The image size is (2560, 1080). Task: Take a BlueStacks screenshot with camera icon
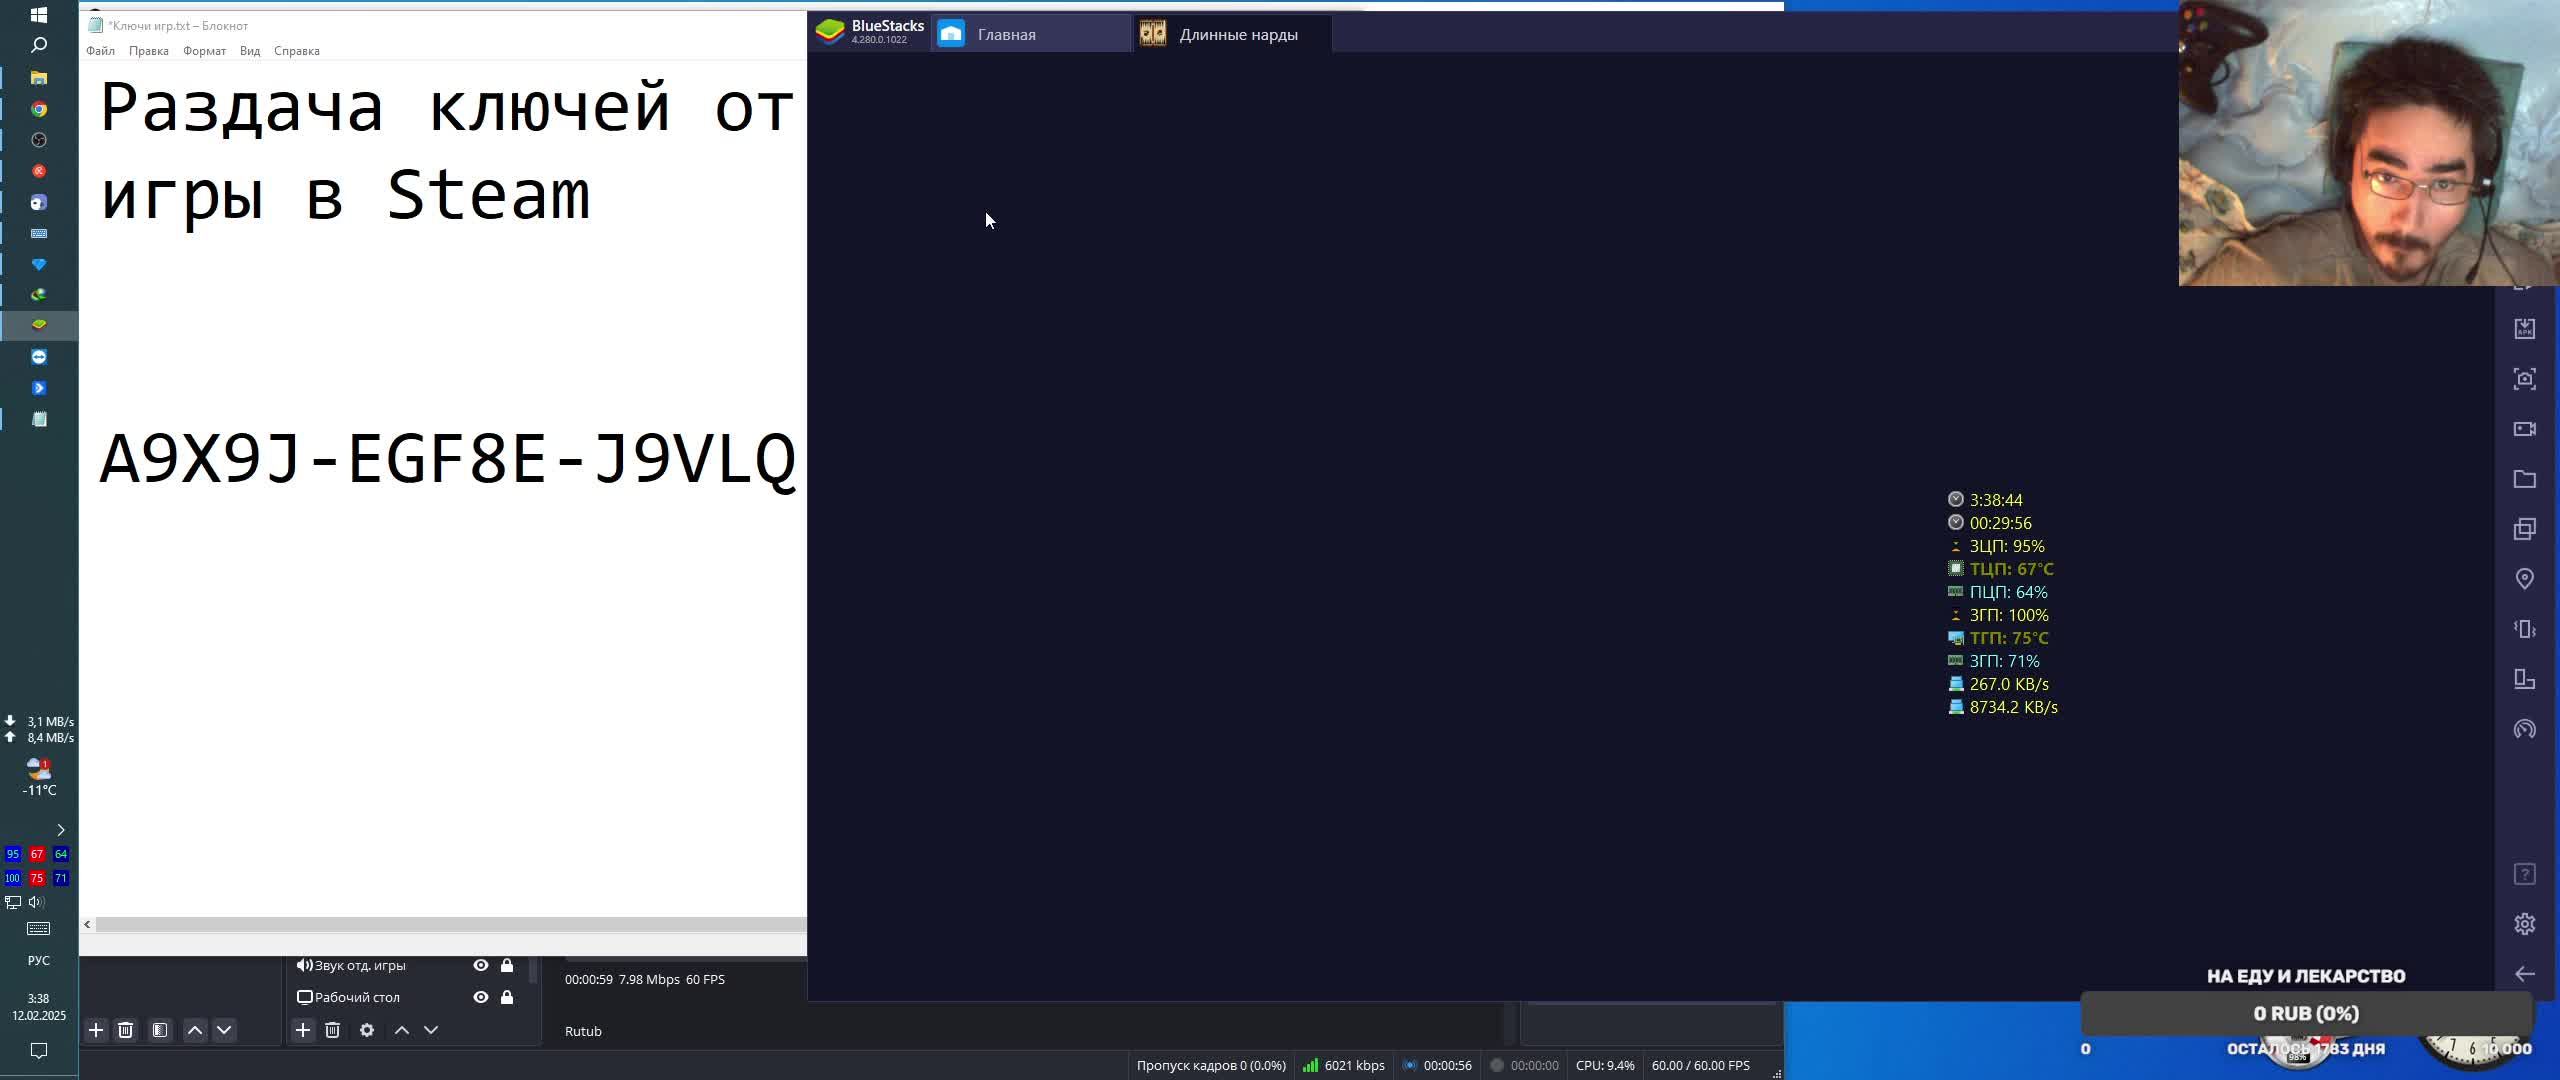2524,379
